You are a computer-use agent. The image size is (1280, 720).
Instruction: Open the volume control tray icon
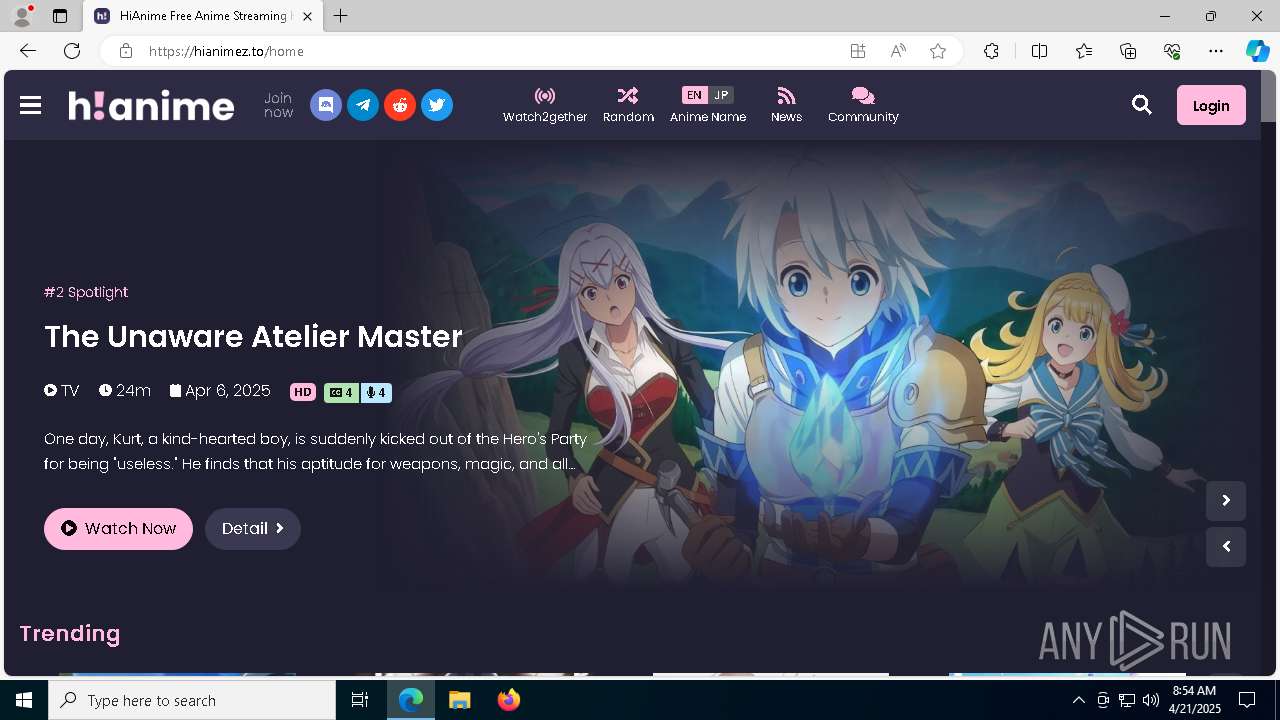1151,700
